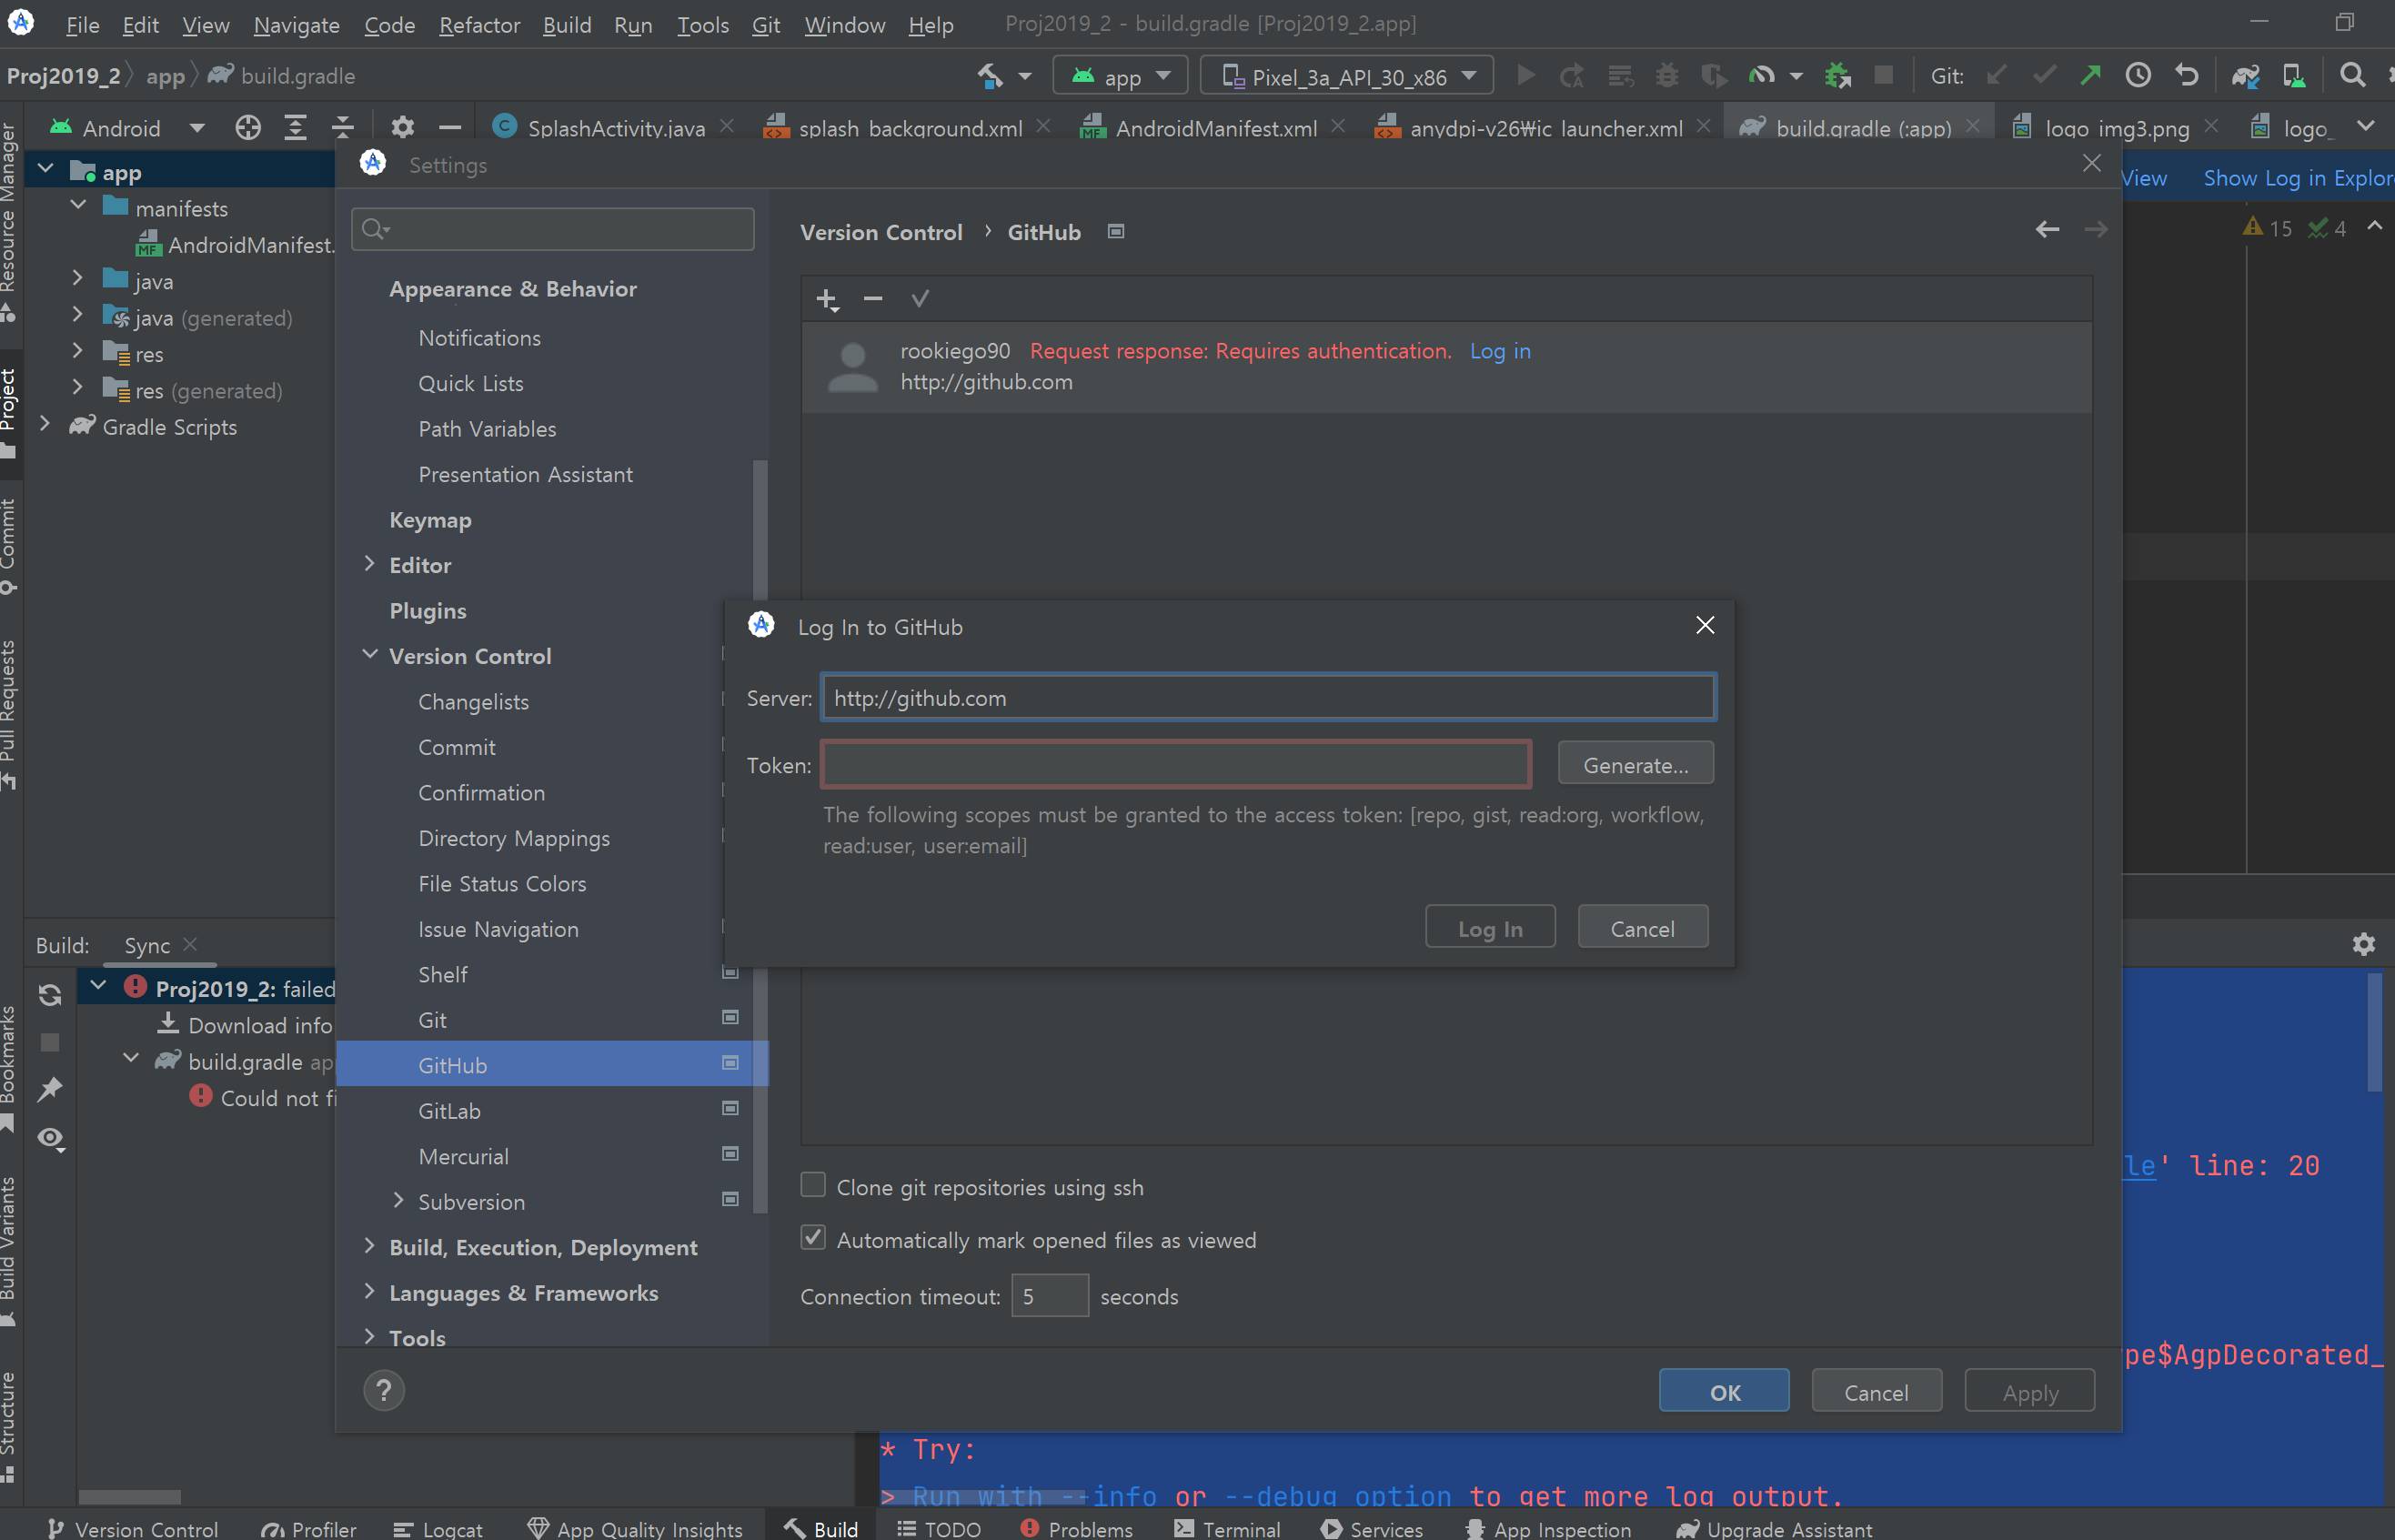This screenshot has width=2395, height=1540.
Task: Expand Gradle Scripts tree node
Action: 45,426
